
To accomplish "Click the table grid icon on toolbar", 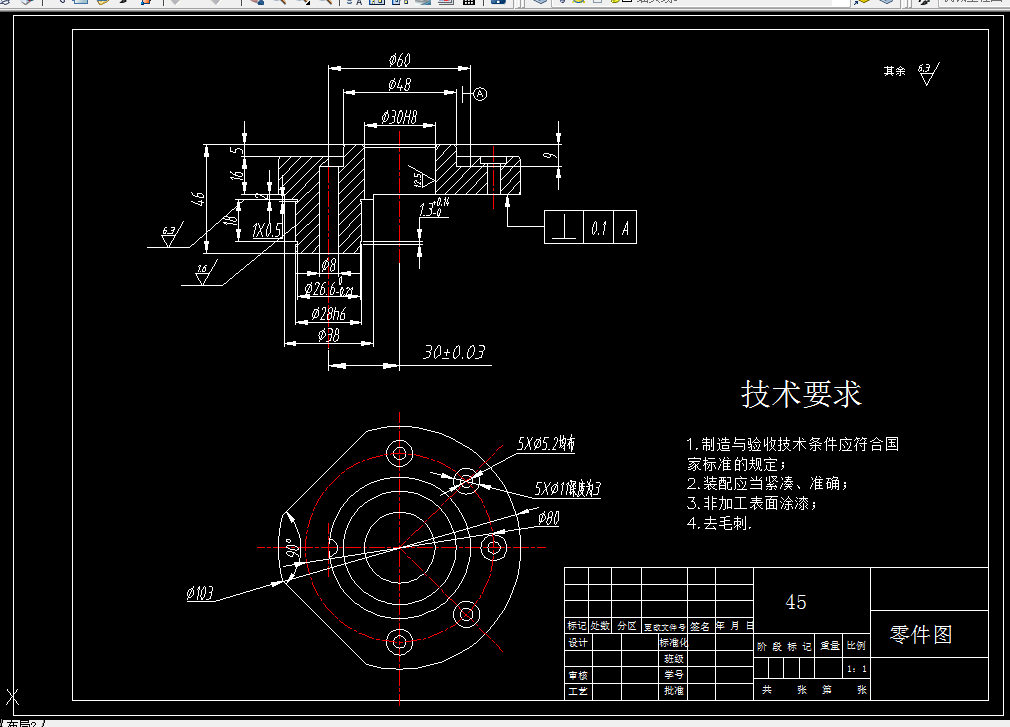I will coord(470,5).
